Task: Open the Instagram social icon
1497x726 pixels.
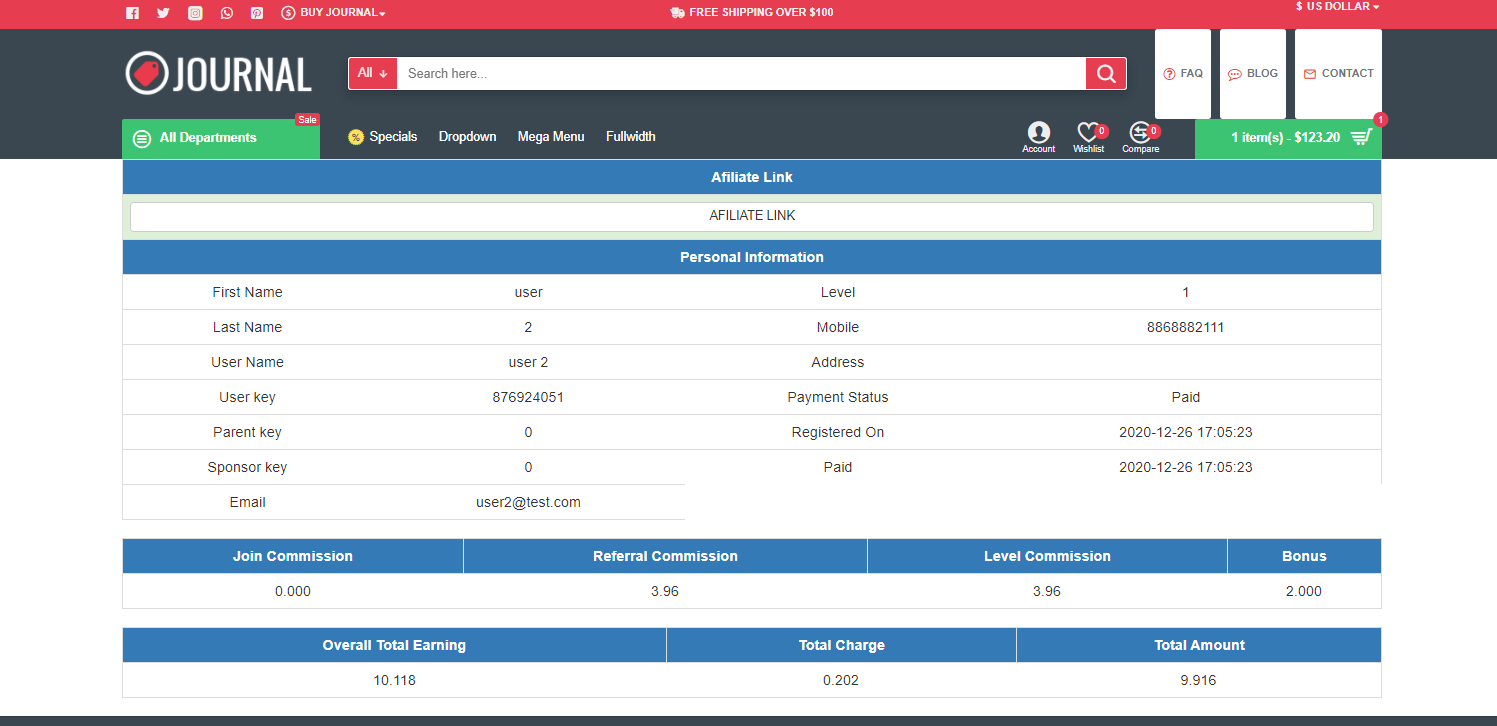Action: pos(195,13)
